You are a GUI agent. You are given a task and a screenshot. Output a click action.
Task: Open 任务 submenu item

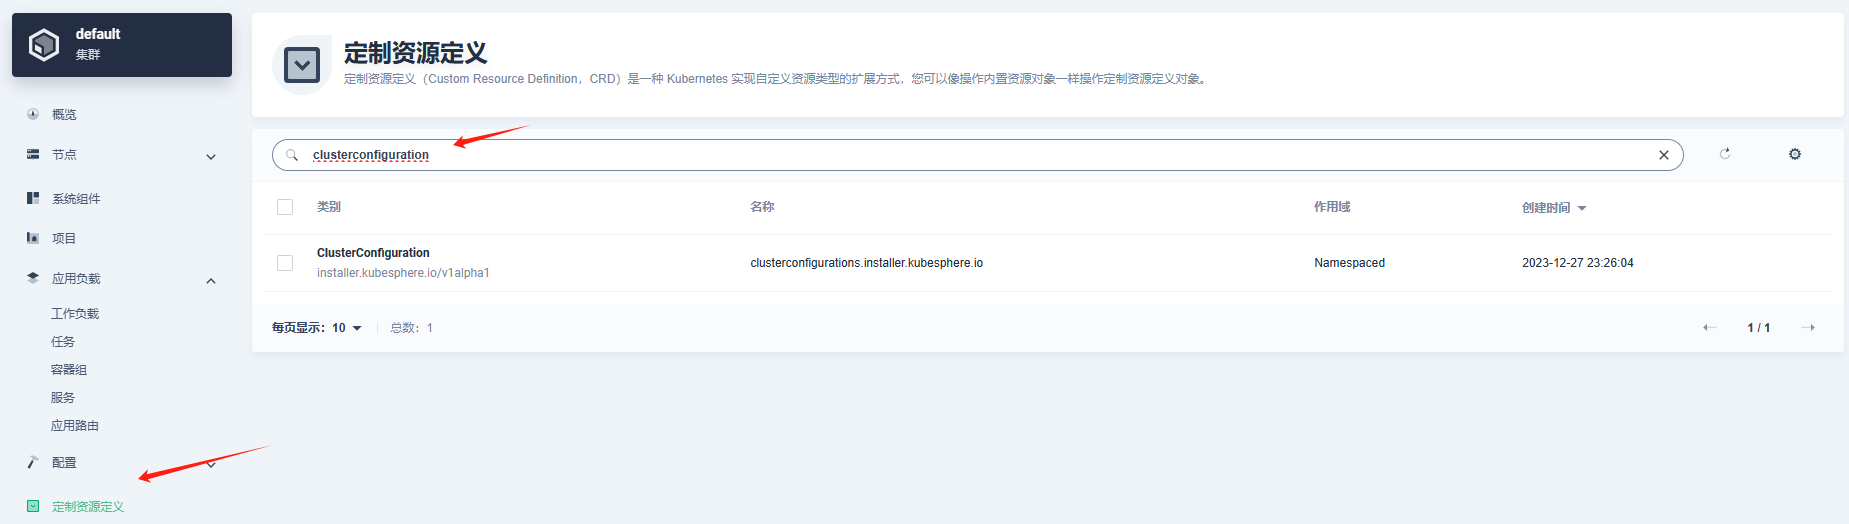(63, 341)
